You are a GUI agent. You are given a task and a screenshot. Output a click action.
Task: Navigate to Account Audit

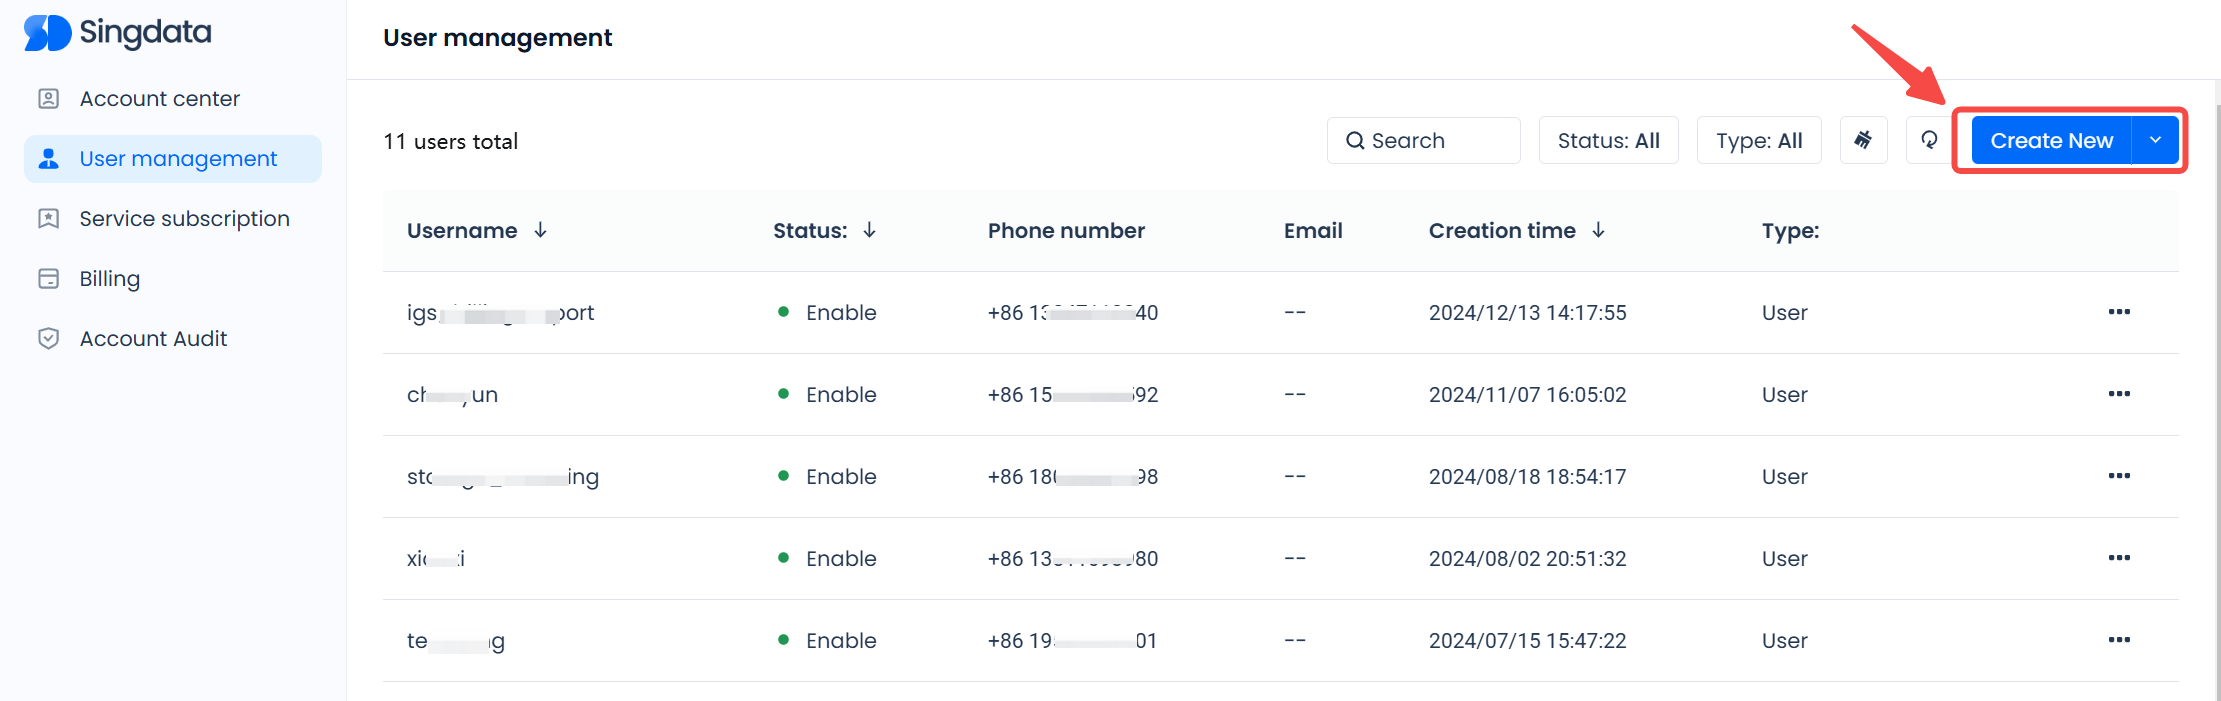pos(153,339)
